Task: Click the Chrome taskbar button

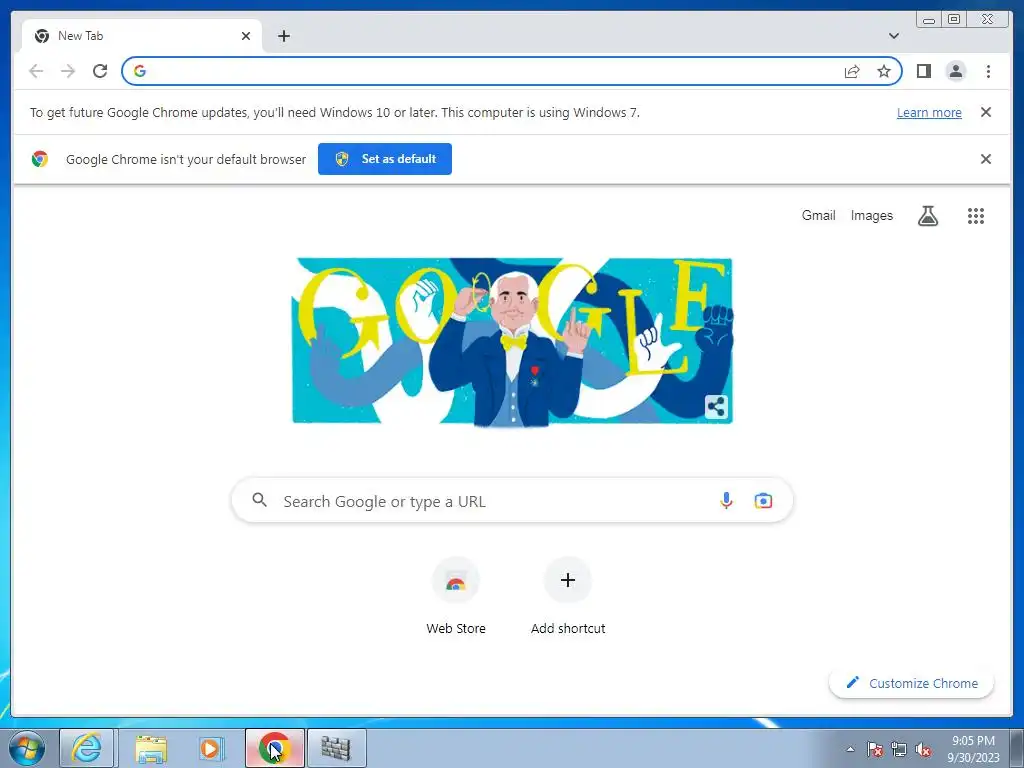Action: point(275,748)
